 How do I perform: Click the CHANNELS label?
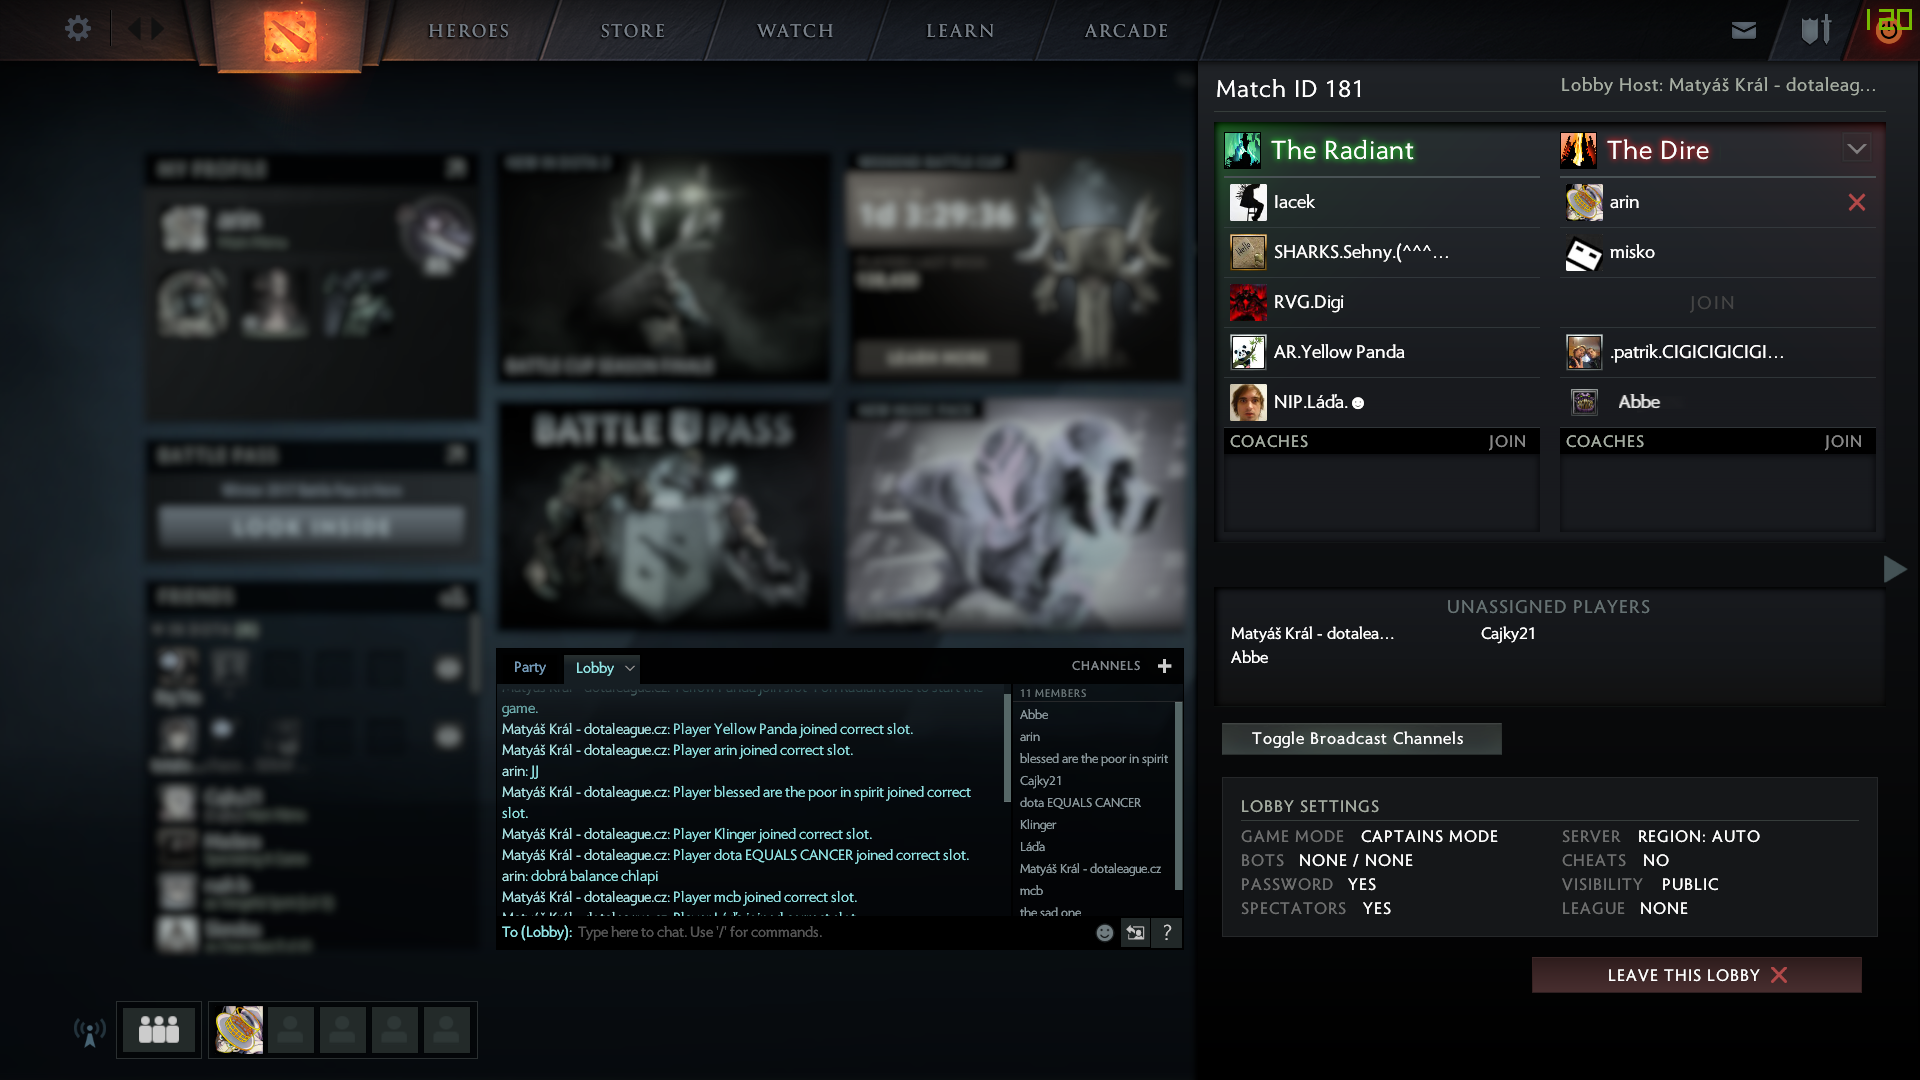tap(1106, 666)
